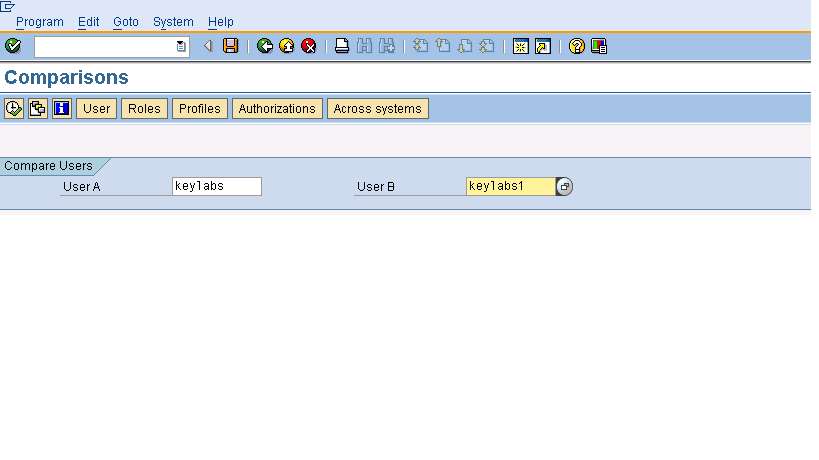Screen dimensions: 819x460
Task: Open the Help menu
Action: point(220,22)
